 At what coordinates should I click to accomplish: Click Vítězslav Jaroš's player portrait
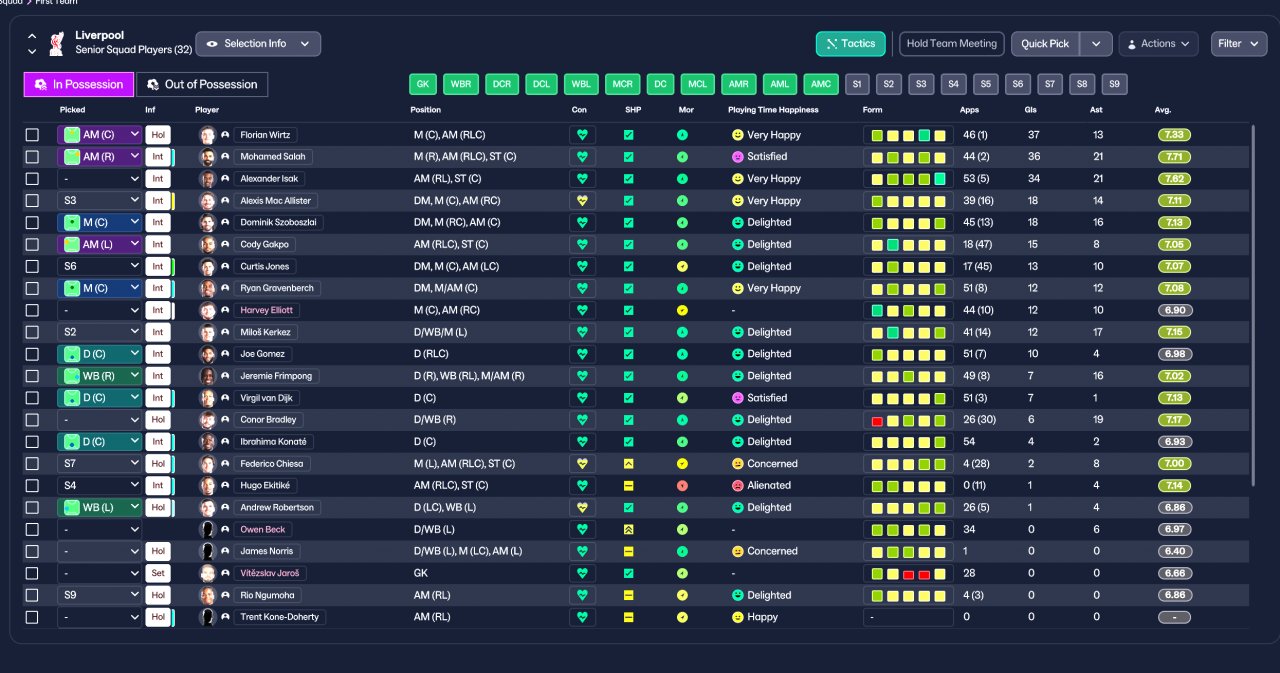(x=208, y=574)
